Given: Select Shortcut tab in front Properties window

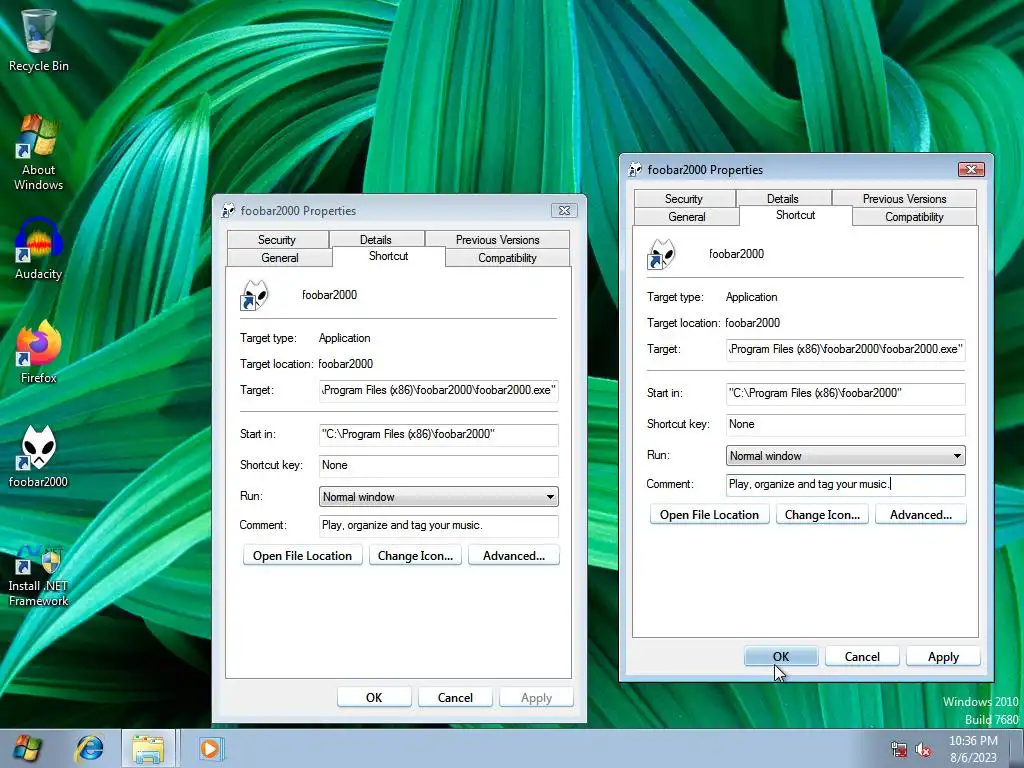Looking at the screenshot, I should (x=795, y=215).
